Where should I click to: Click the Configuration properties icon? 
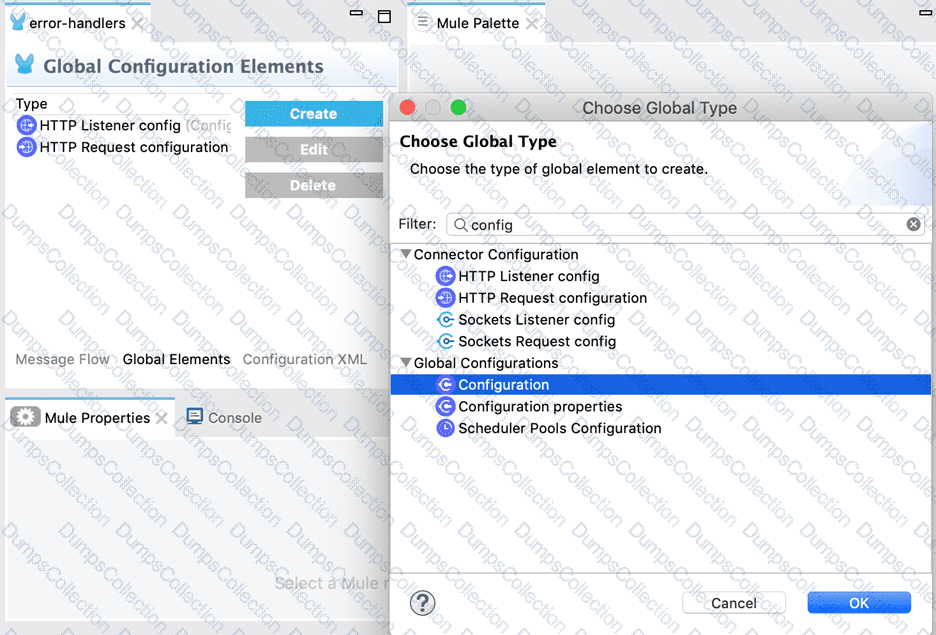(x=446, y=407)
